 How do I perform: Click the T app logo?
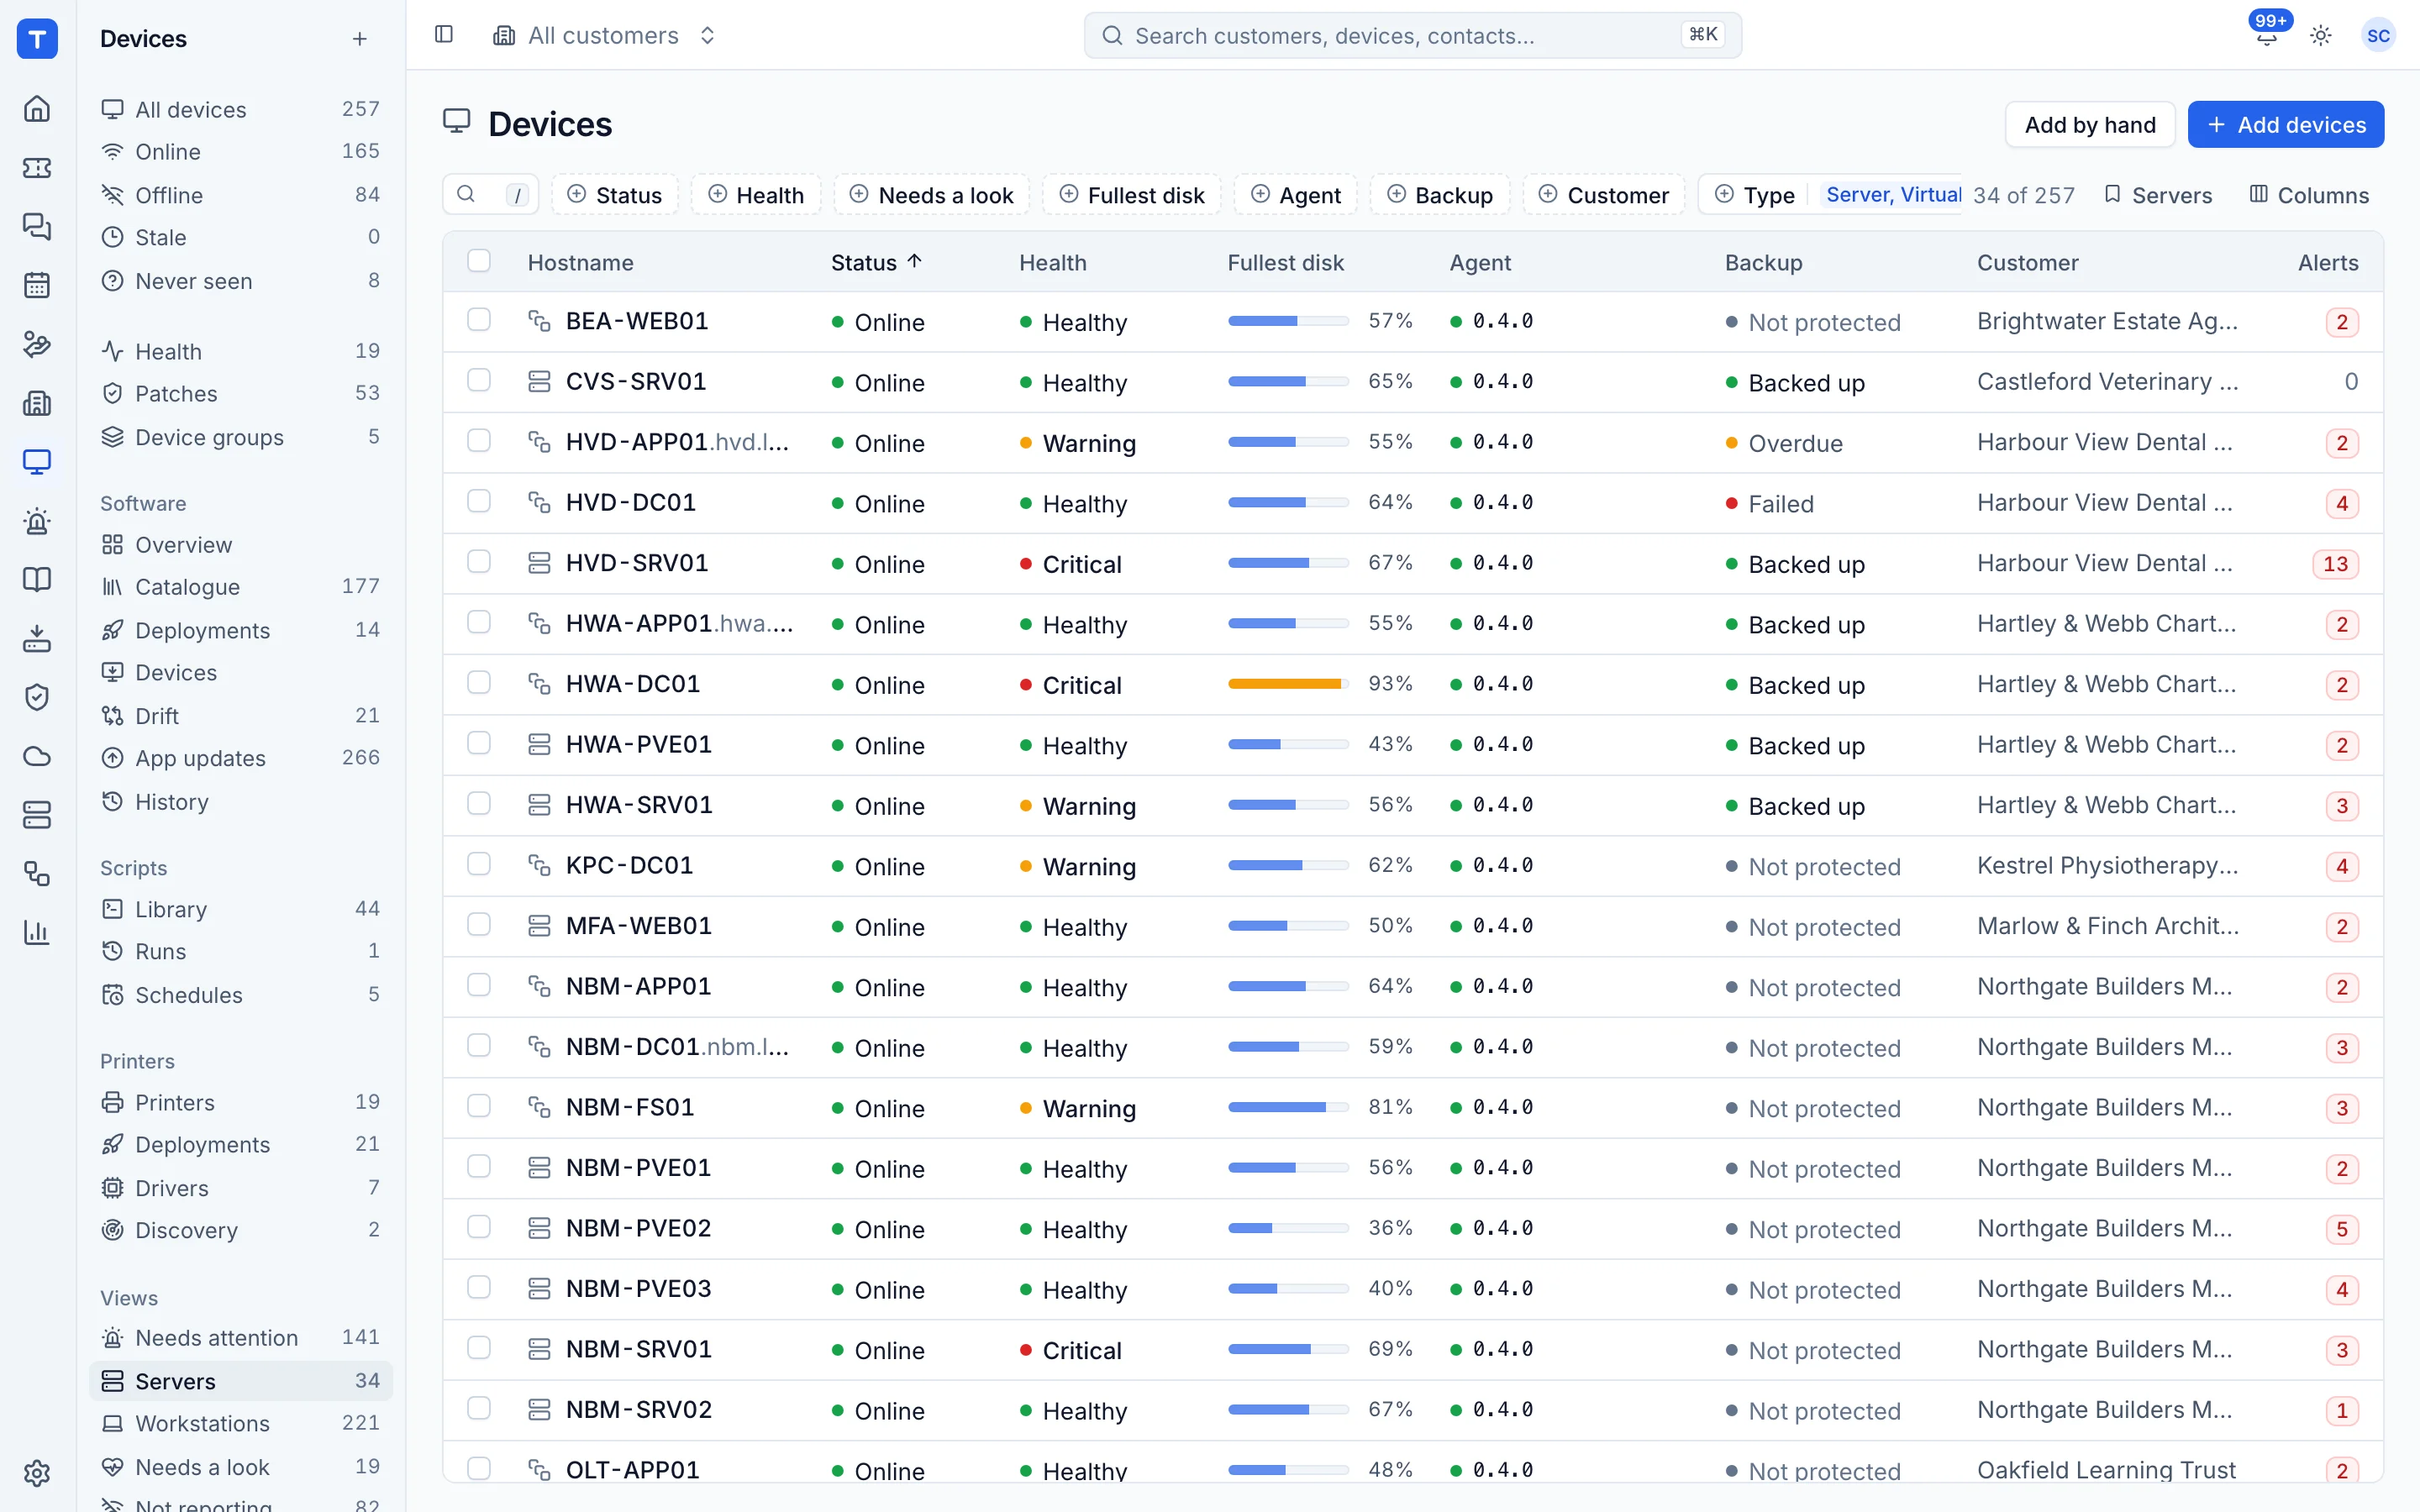(37, 39)
